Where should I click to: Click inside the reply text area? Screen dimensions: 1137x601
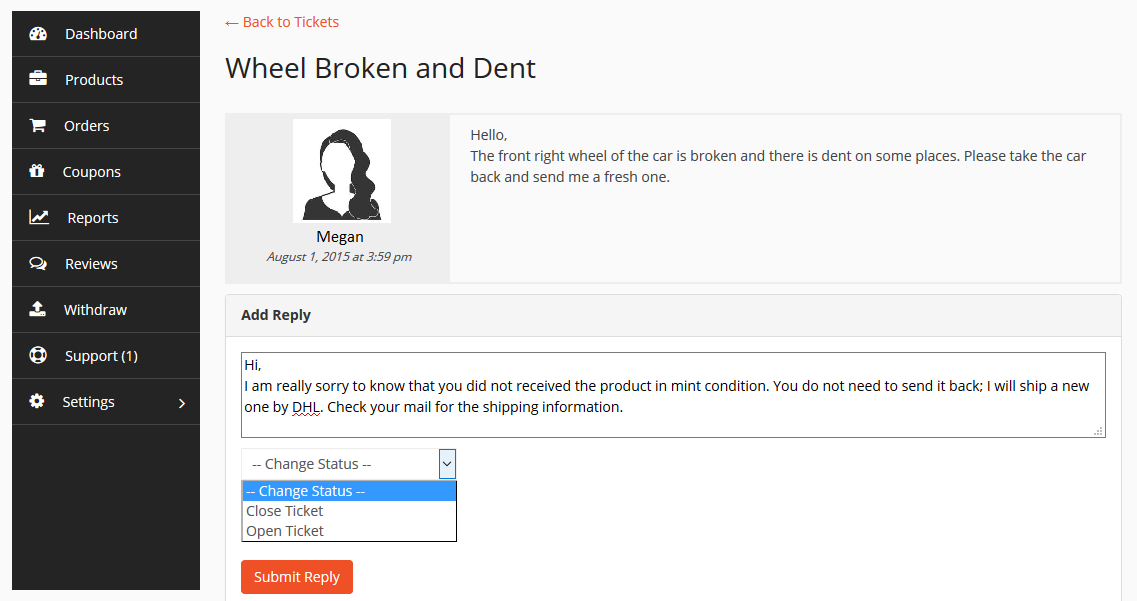point(673,395)
